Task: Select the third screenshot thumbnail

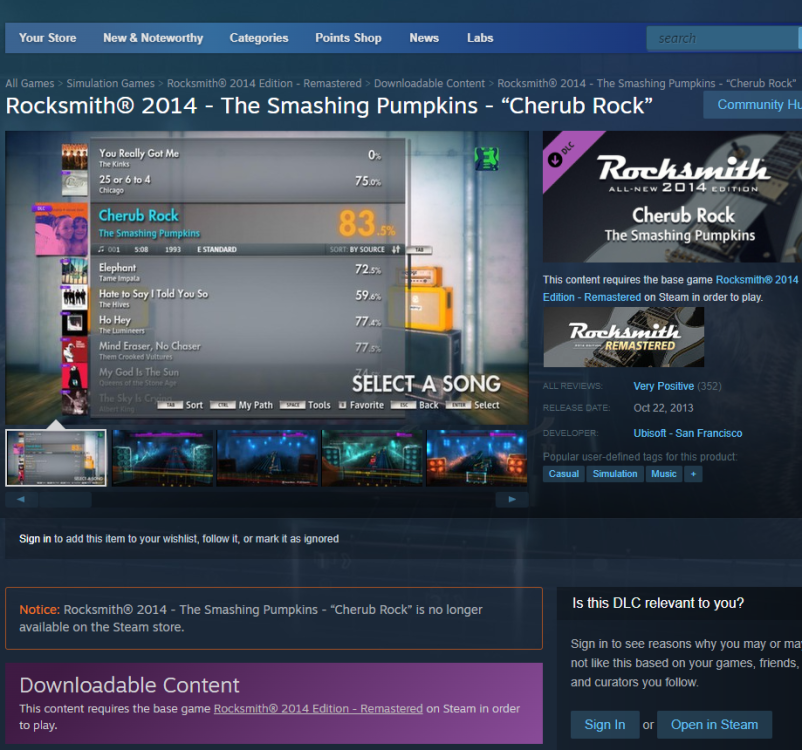Action: tap(268, 458)
